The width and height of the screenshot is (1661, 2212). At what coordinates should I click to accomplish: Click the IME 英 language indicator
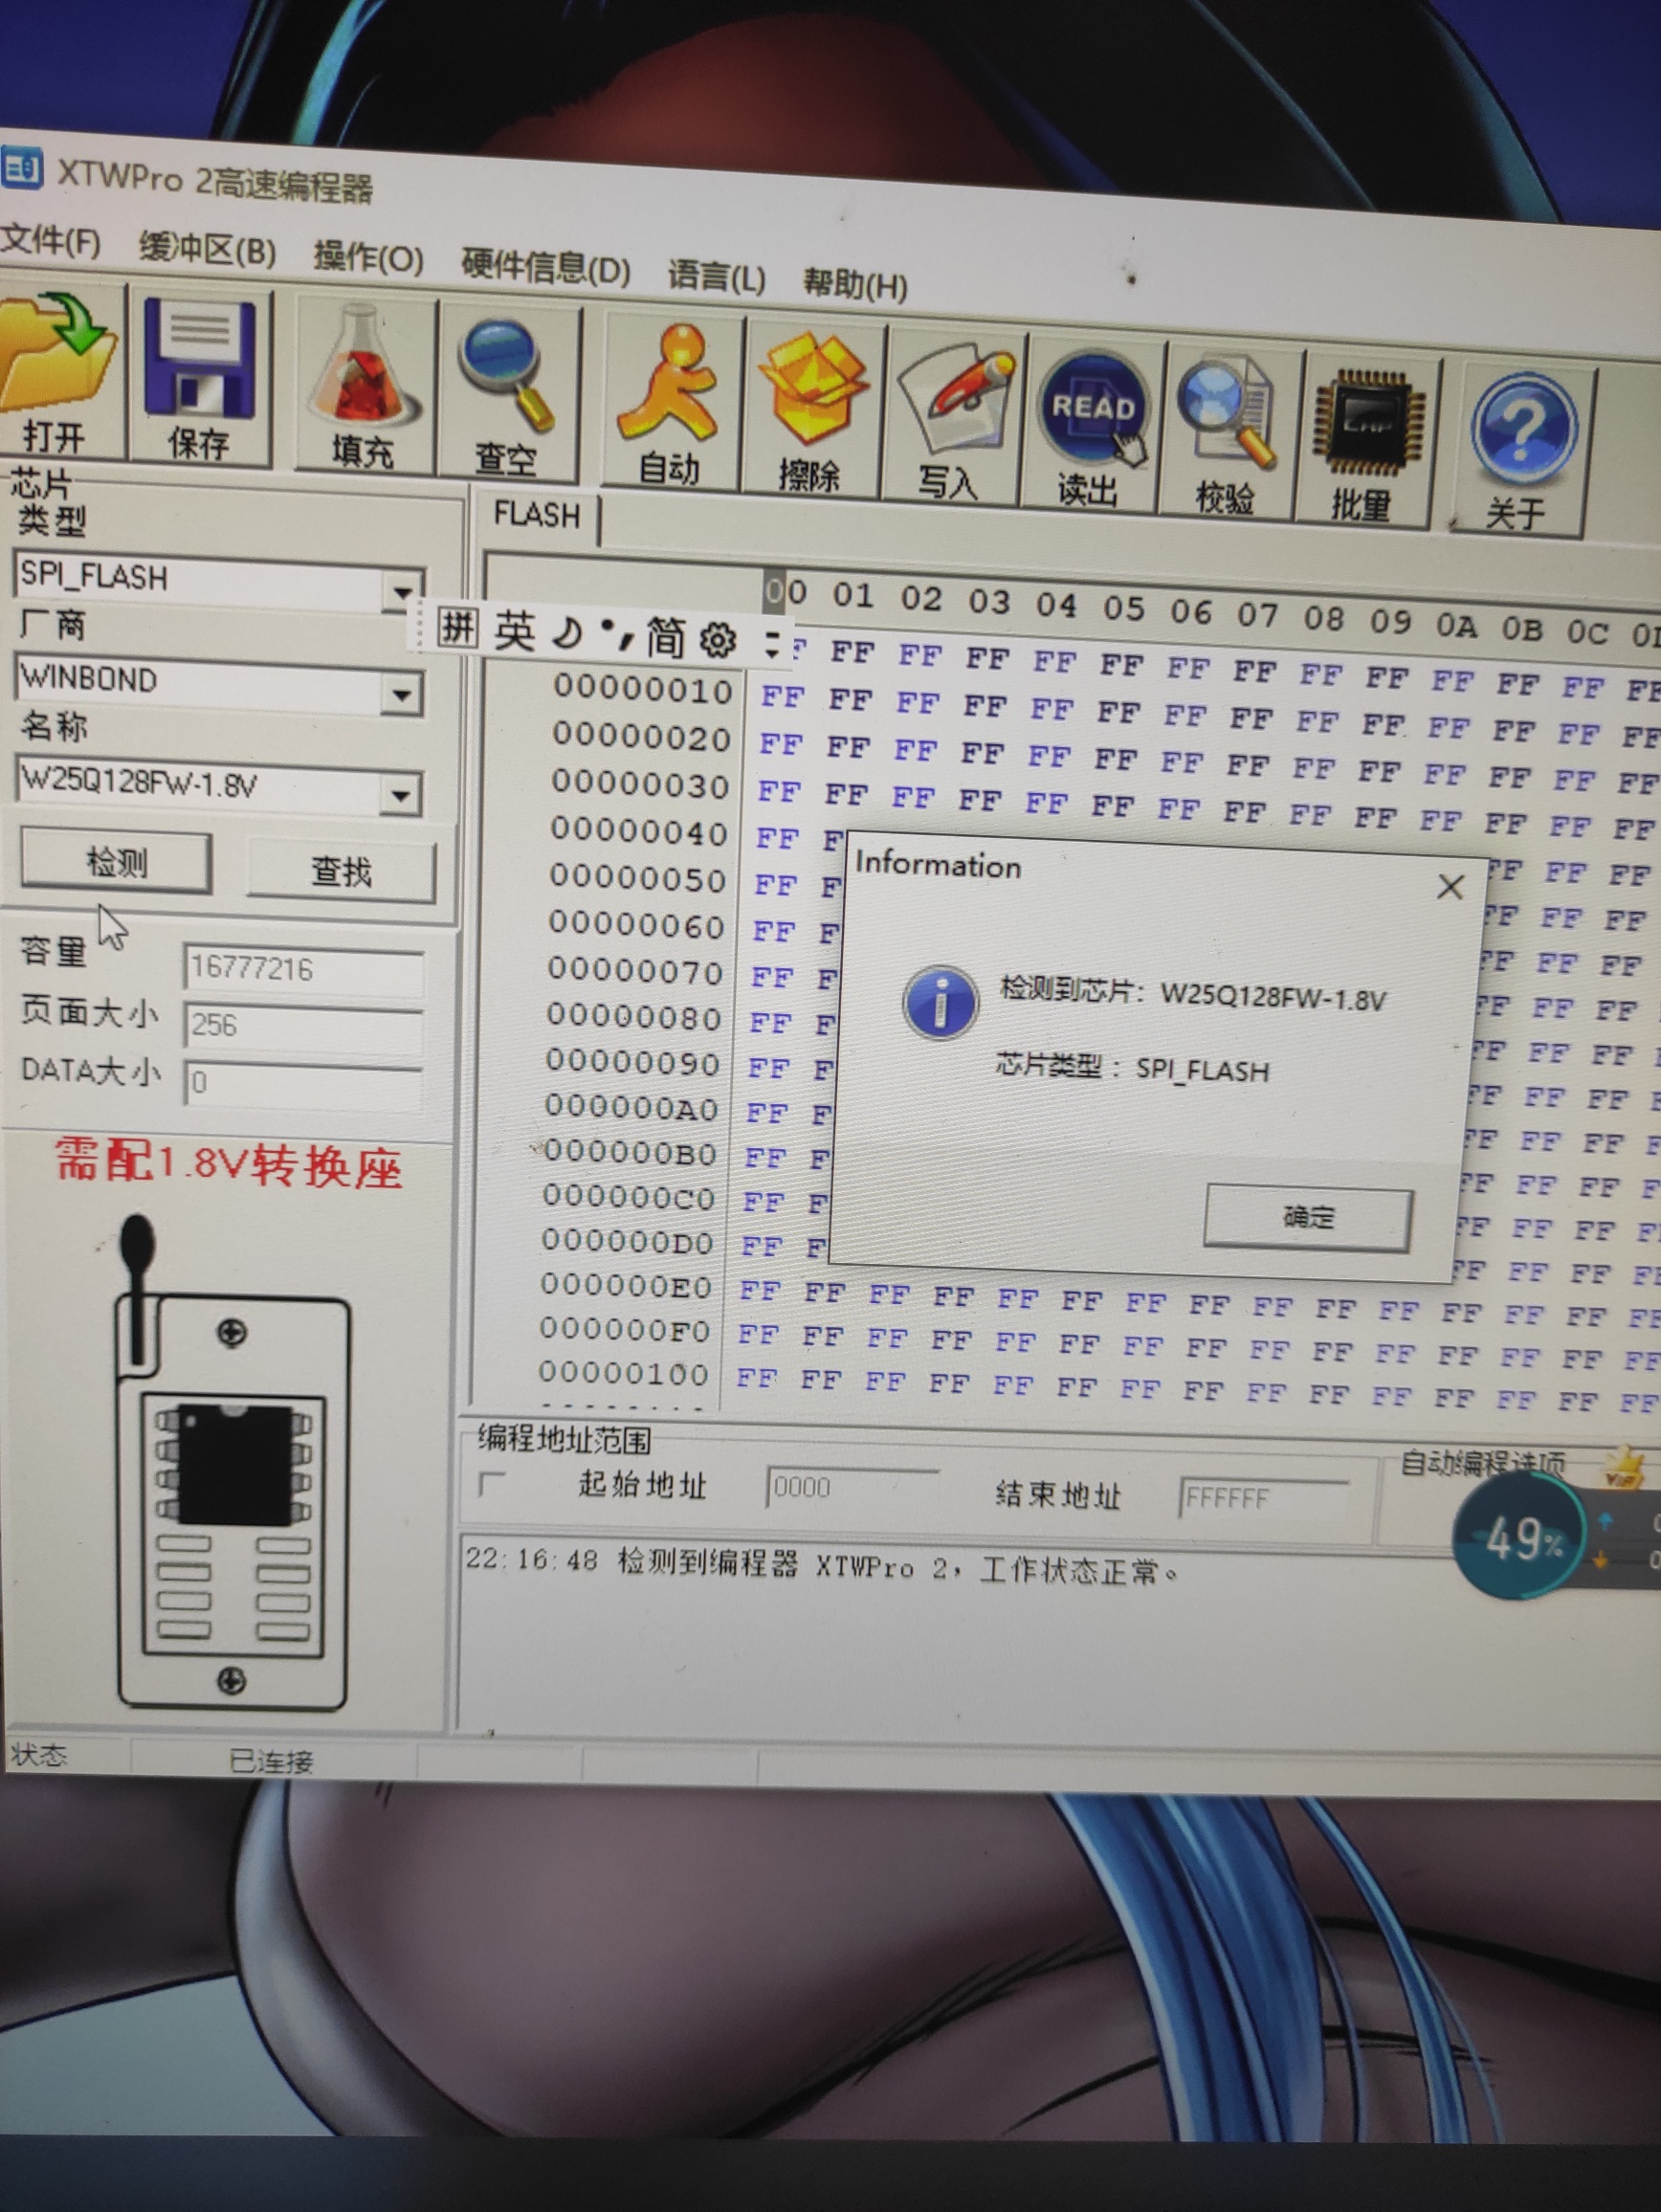tap(515, 632)
